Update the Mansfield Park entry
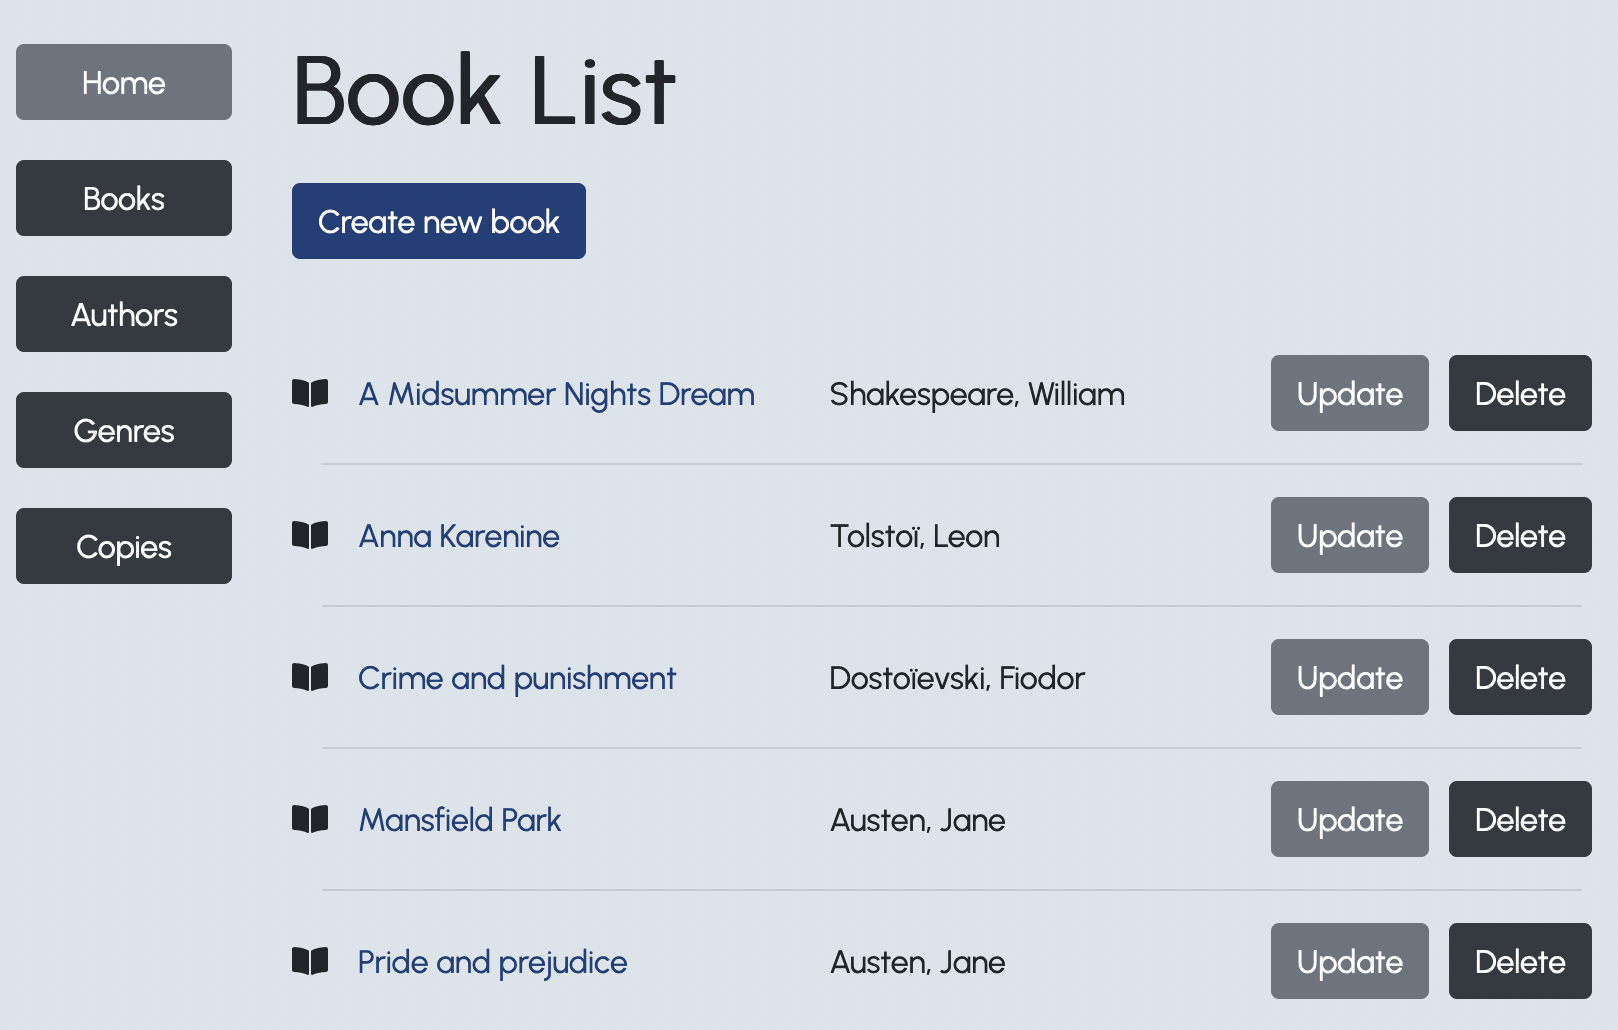Screen dimensions: 1618x1030 pyautogui.click(x=1349, y=819)
